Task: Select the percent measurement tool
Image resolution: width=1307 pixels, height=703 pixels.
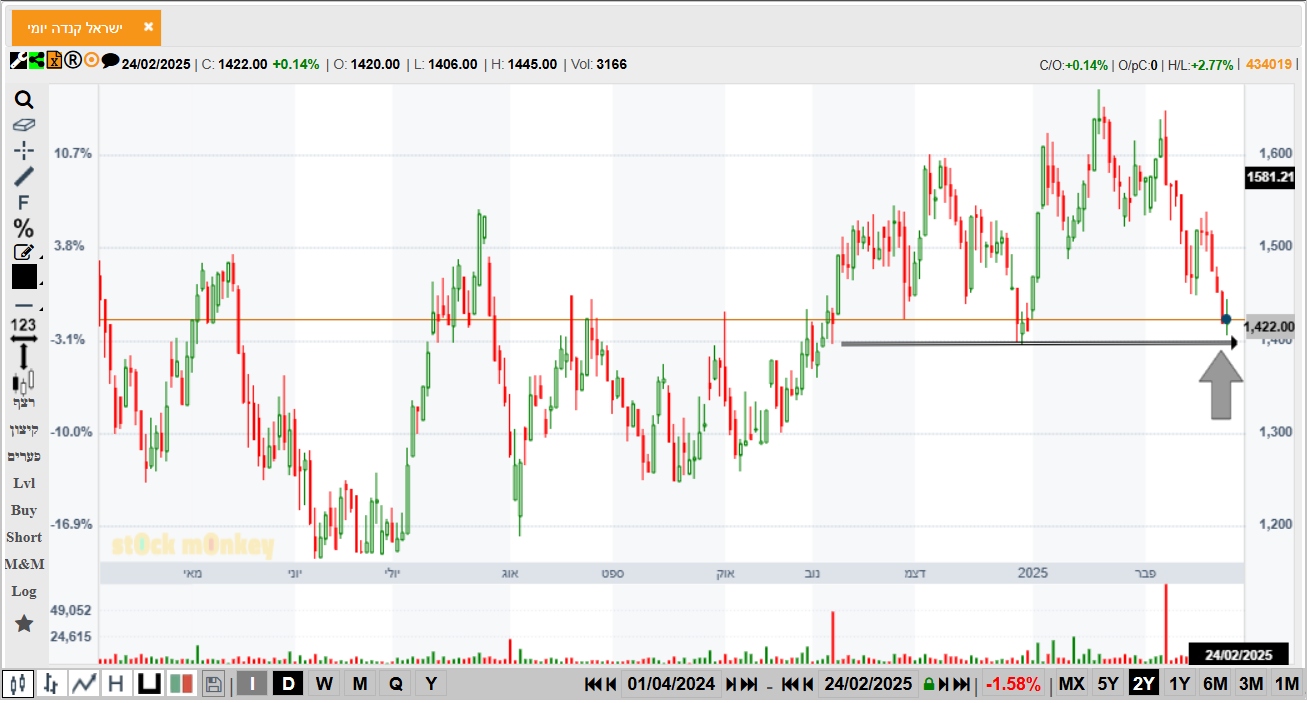Action: click(24, 228)
